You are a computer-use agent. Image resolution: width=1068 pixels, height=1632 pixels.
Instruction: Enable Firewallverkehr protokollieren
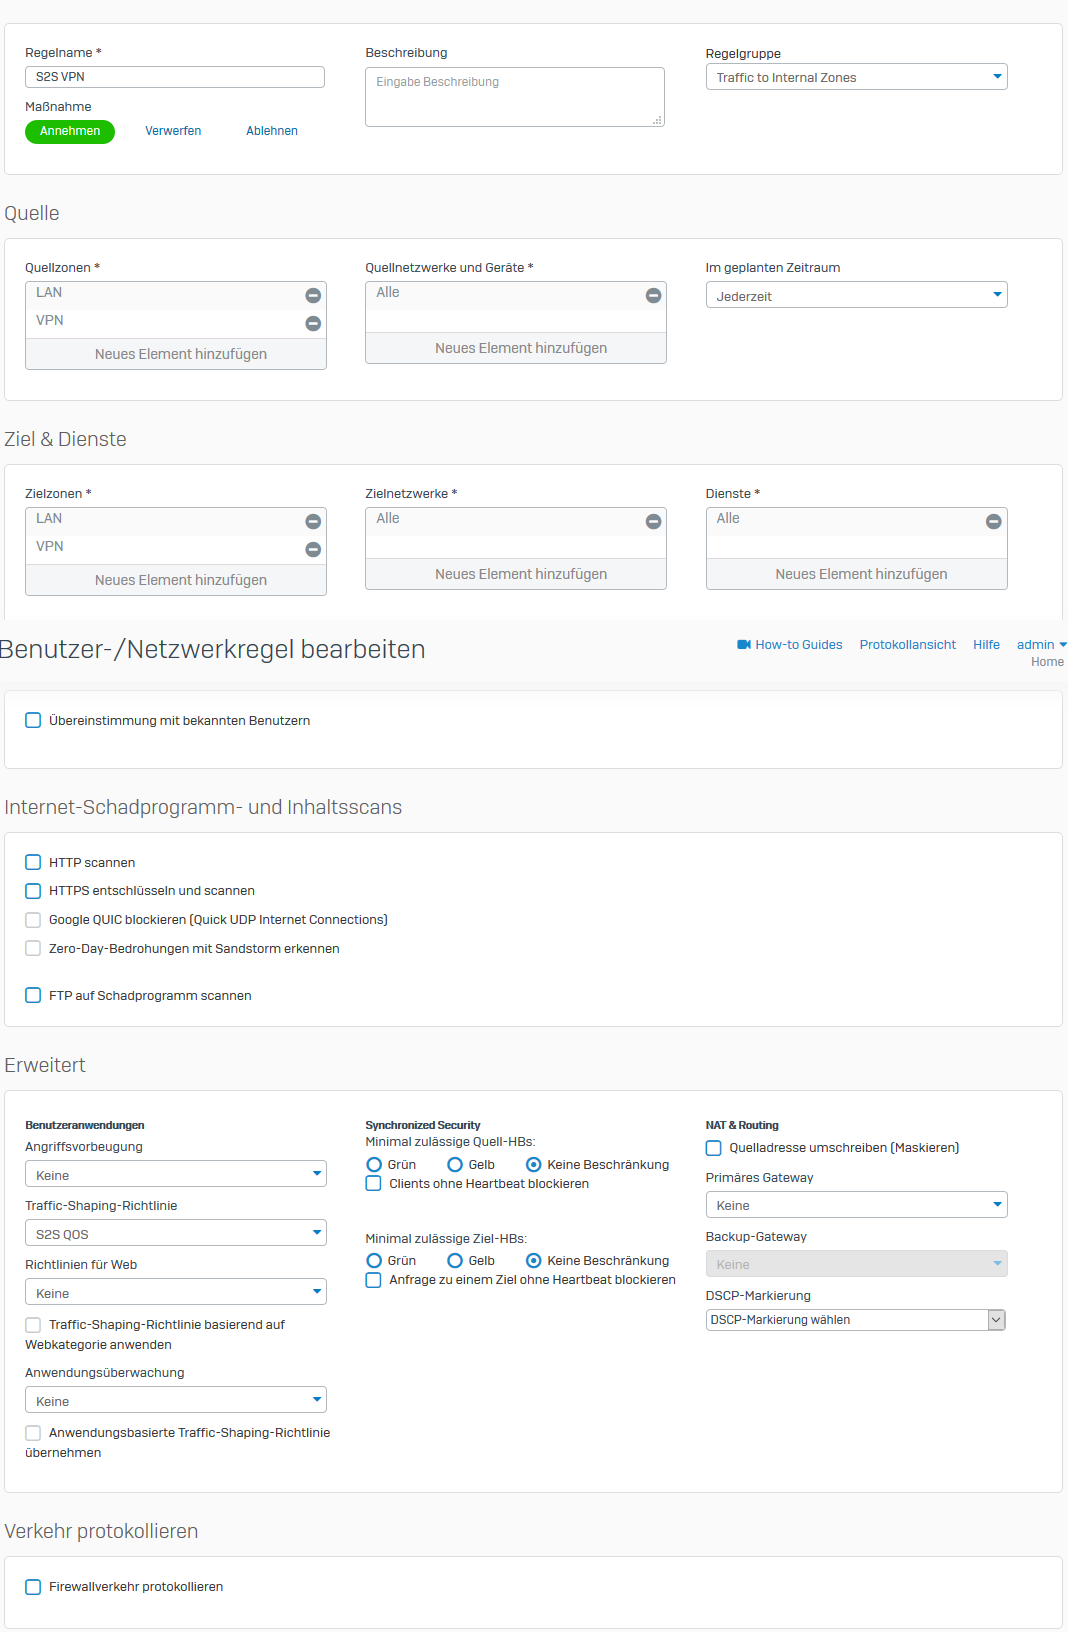tap(33, 1587)
